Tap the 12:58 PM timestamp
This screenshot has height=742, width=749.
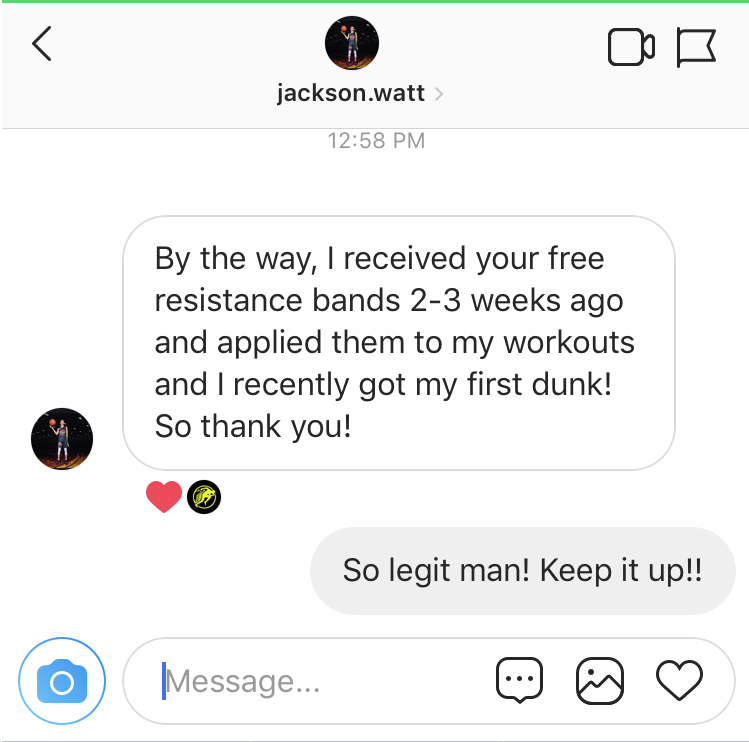pyautogui.click(x=376, y=141)
